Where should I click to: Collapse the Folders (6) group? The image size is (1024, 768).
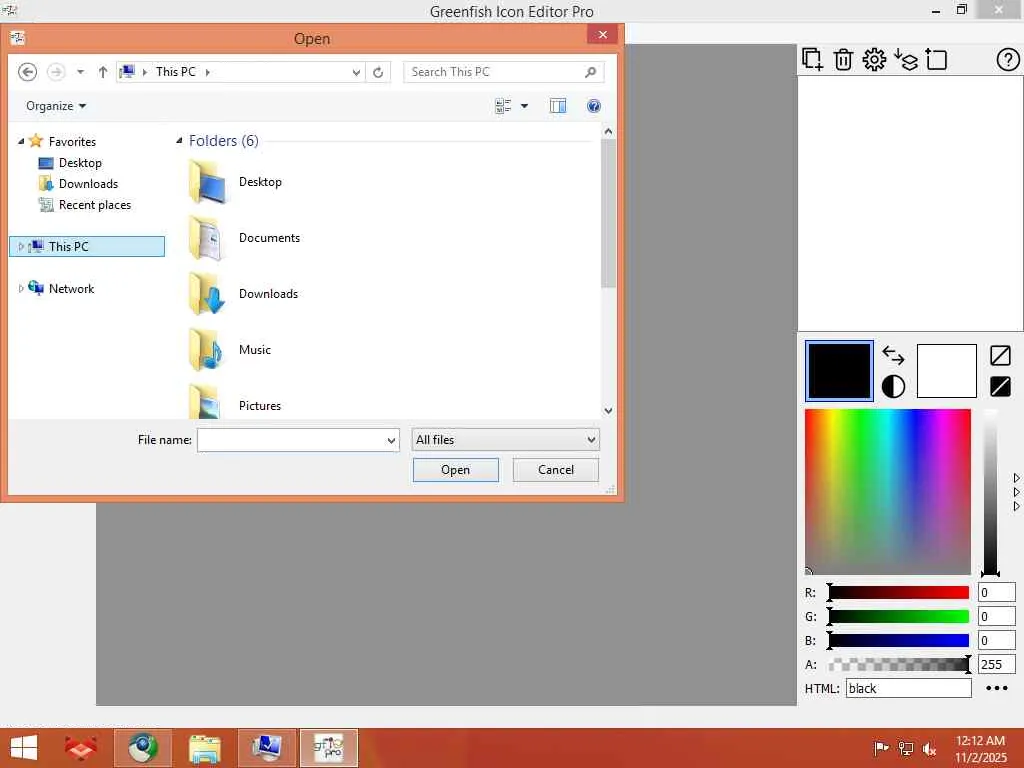(x=179, y=140)
